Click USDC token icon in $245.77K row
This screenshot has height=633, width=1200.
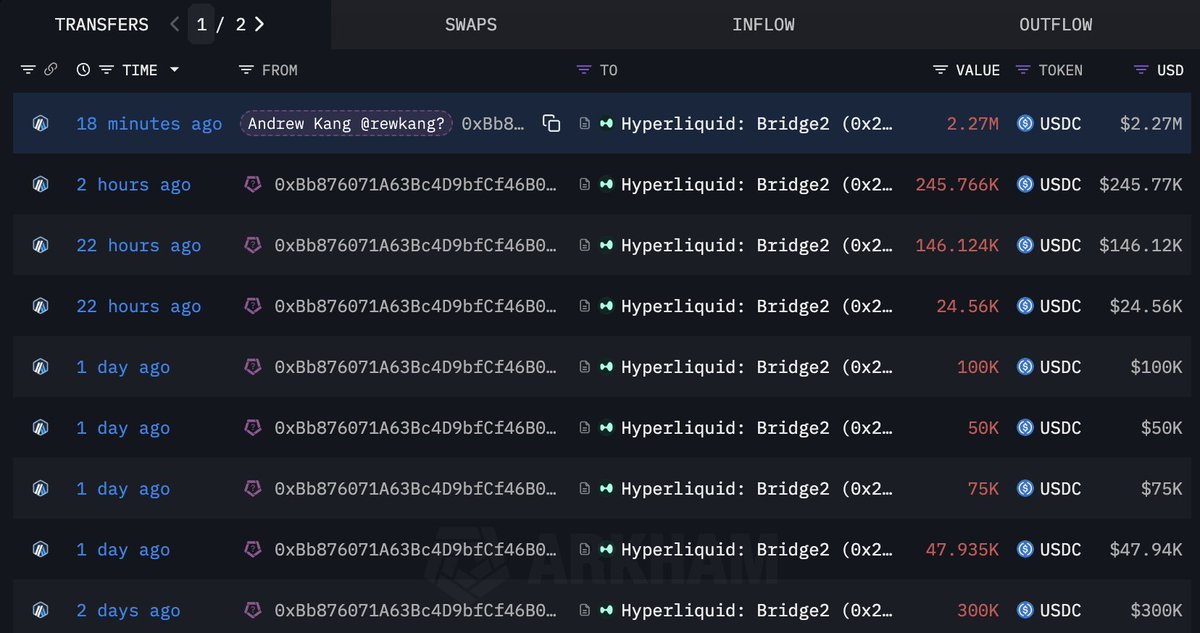1025,185
